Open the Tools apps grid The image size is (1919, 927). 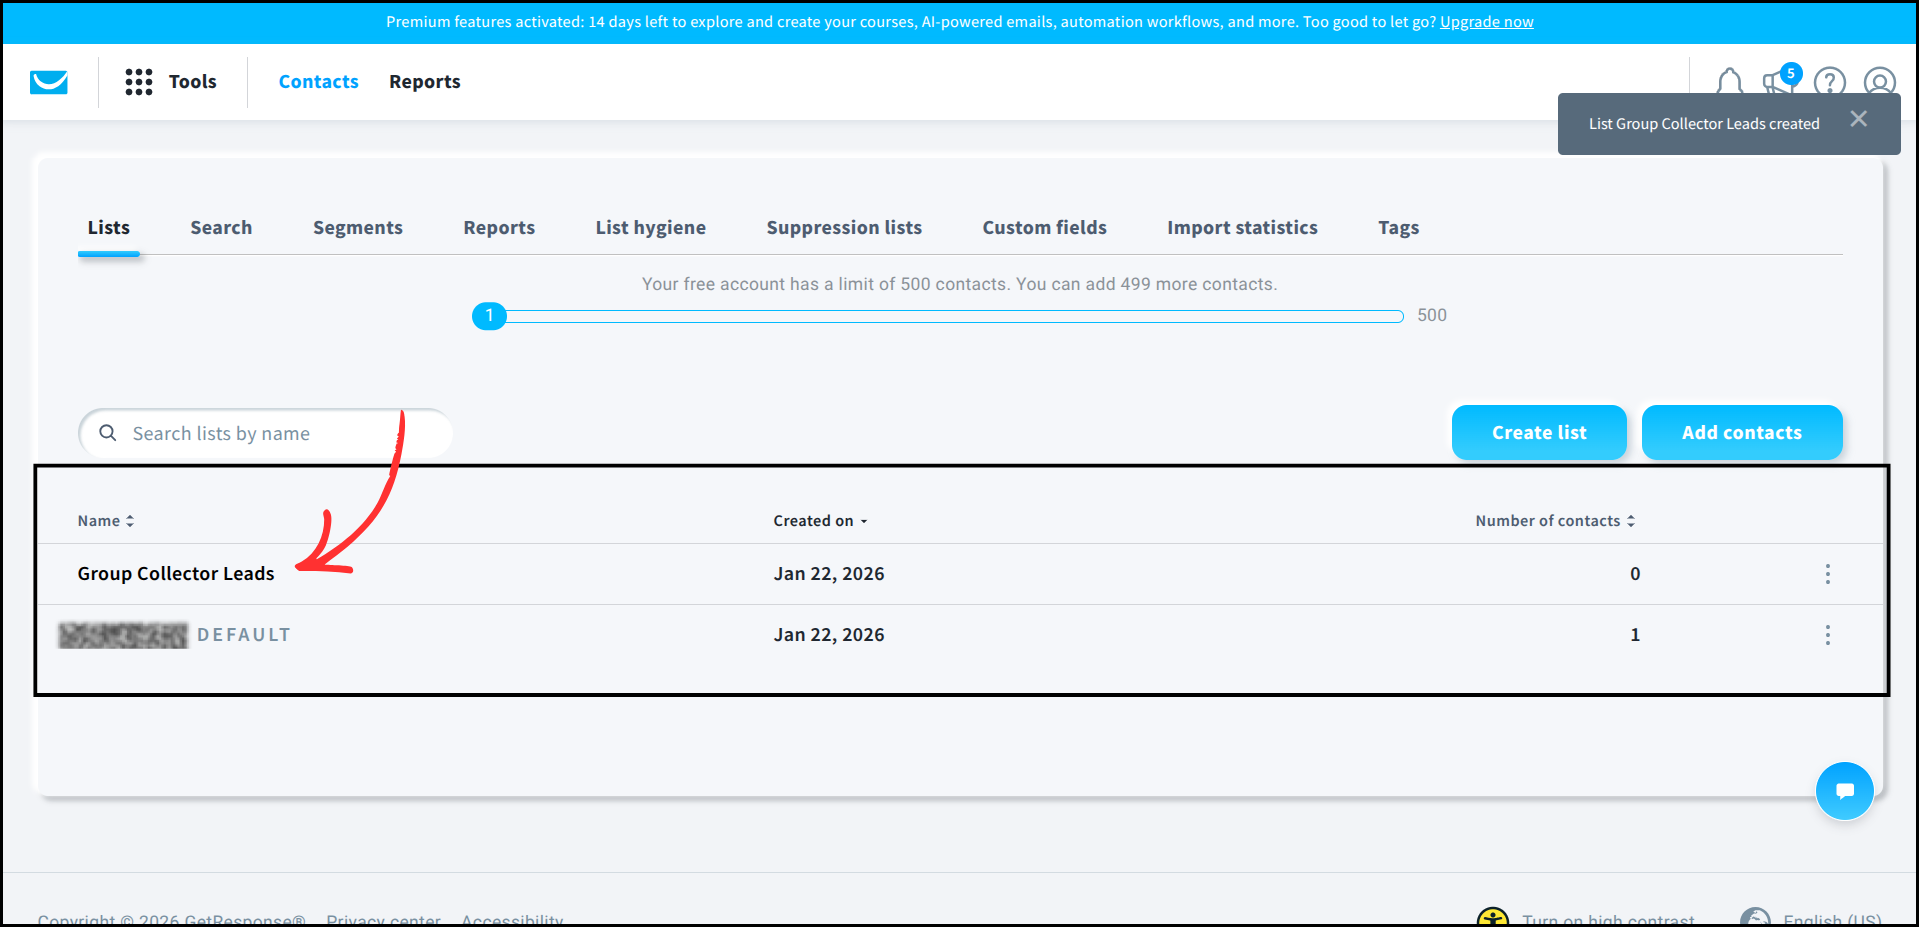139,82
